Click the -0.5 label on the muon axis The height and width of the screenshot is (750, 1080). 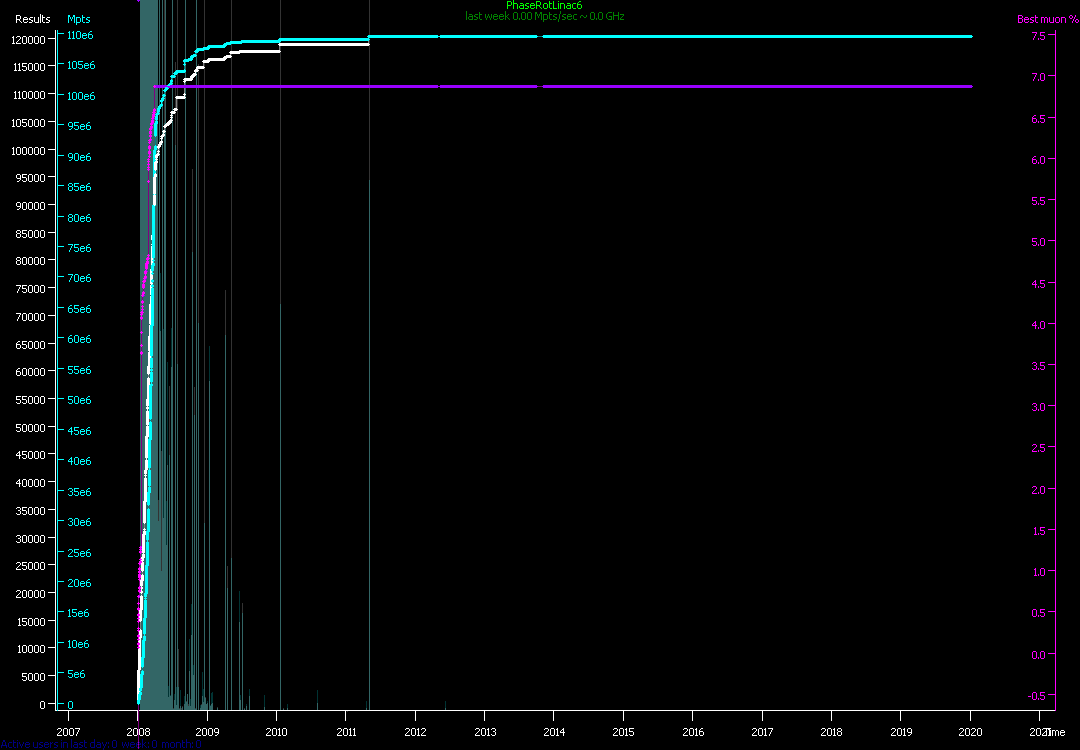1037,696
